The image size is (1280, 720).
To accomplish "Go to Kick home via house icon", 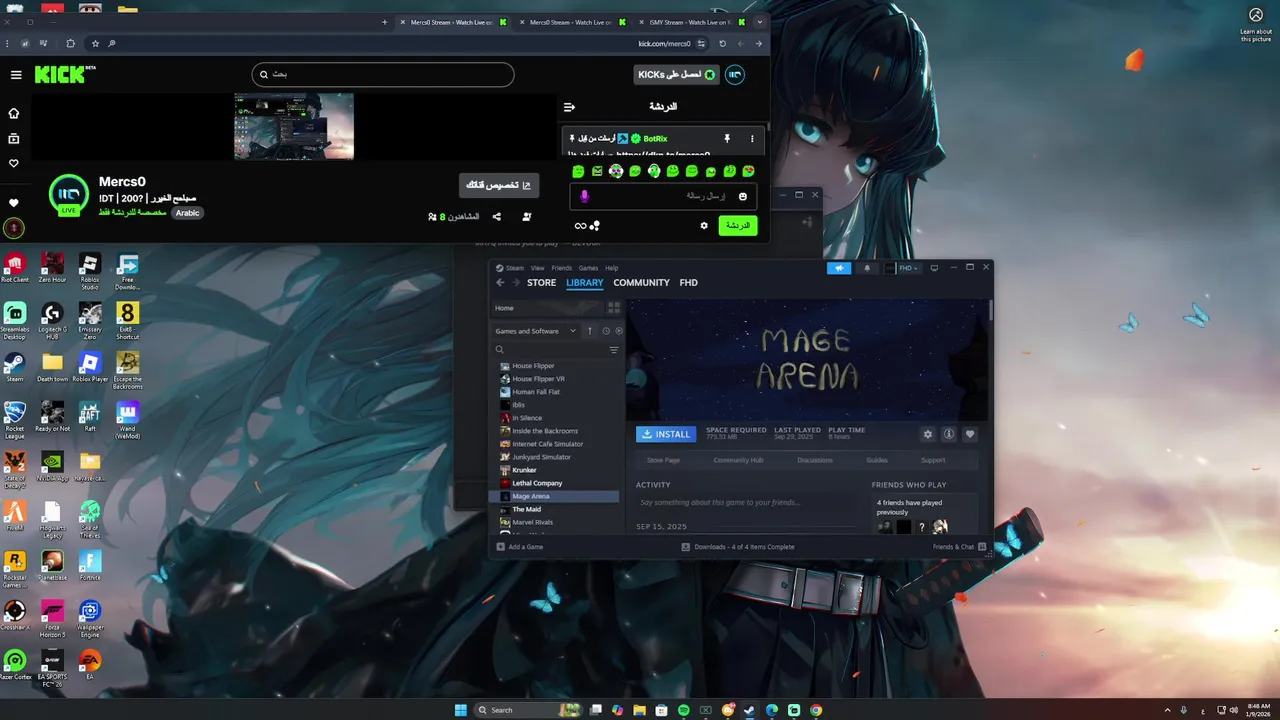I will 14,113.
